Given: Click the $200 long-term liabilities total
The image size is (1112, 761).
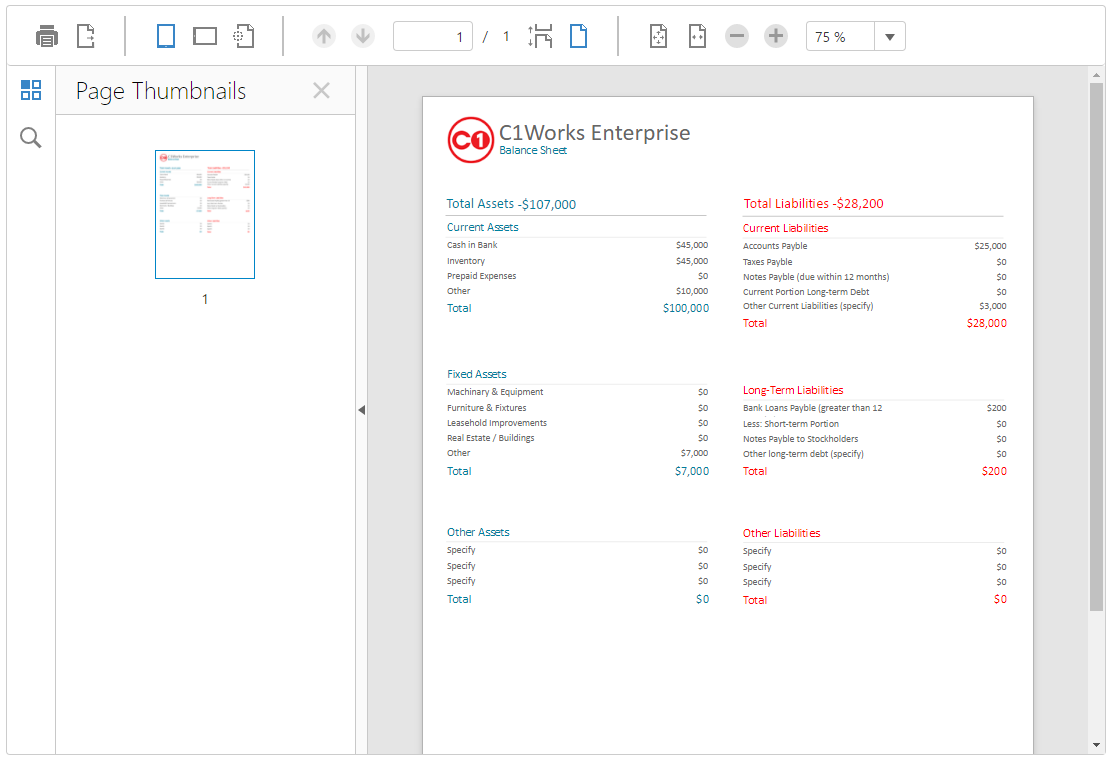Looking at the screenshot, I should 994,471.
